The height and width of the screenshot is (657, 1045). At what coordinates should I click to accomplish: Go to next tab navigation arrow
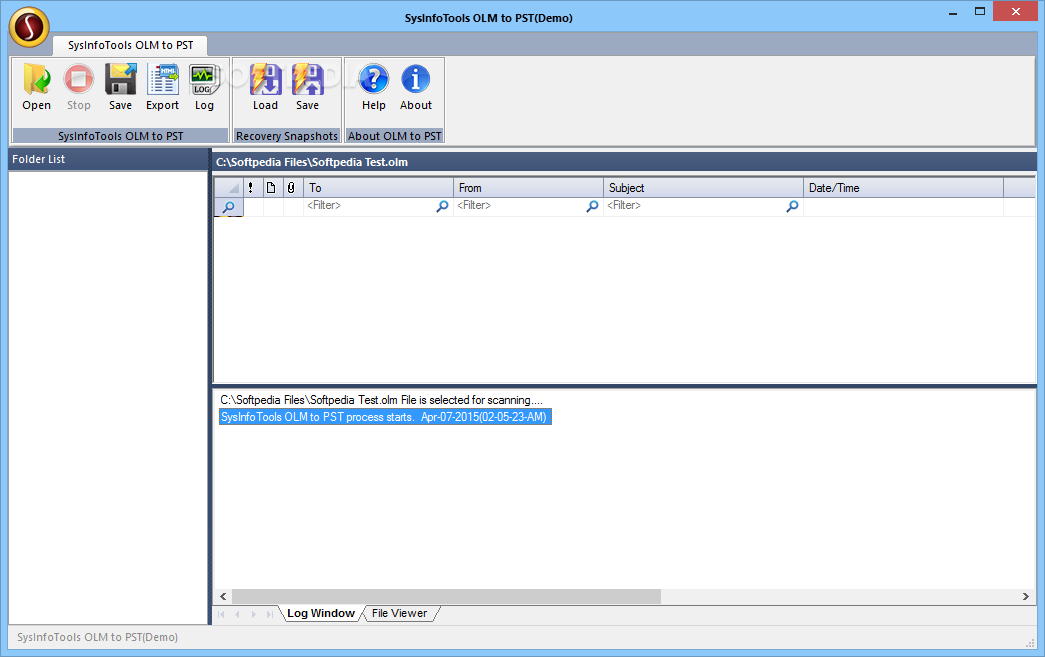253,614
